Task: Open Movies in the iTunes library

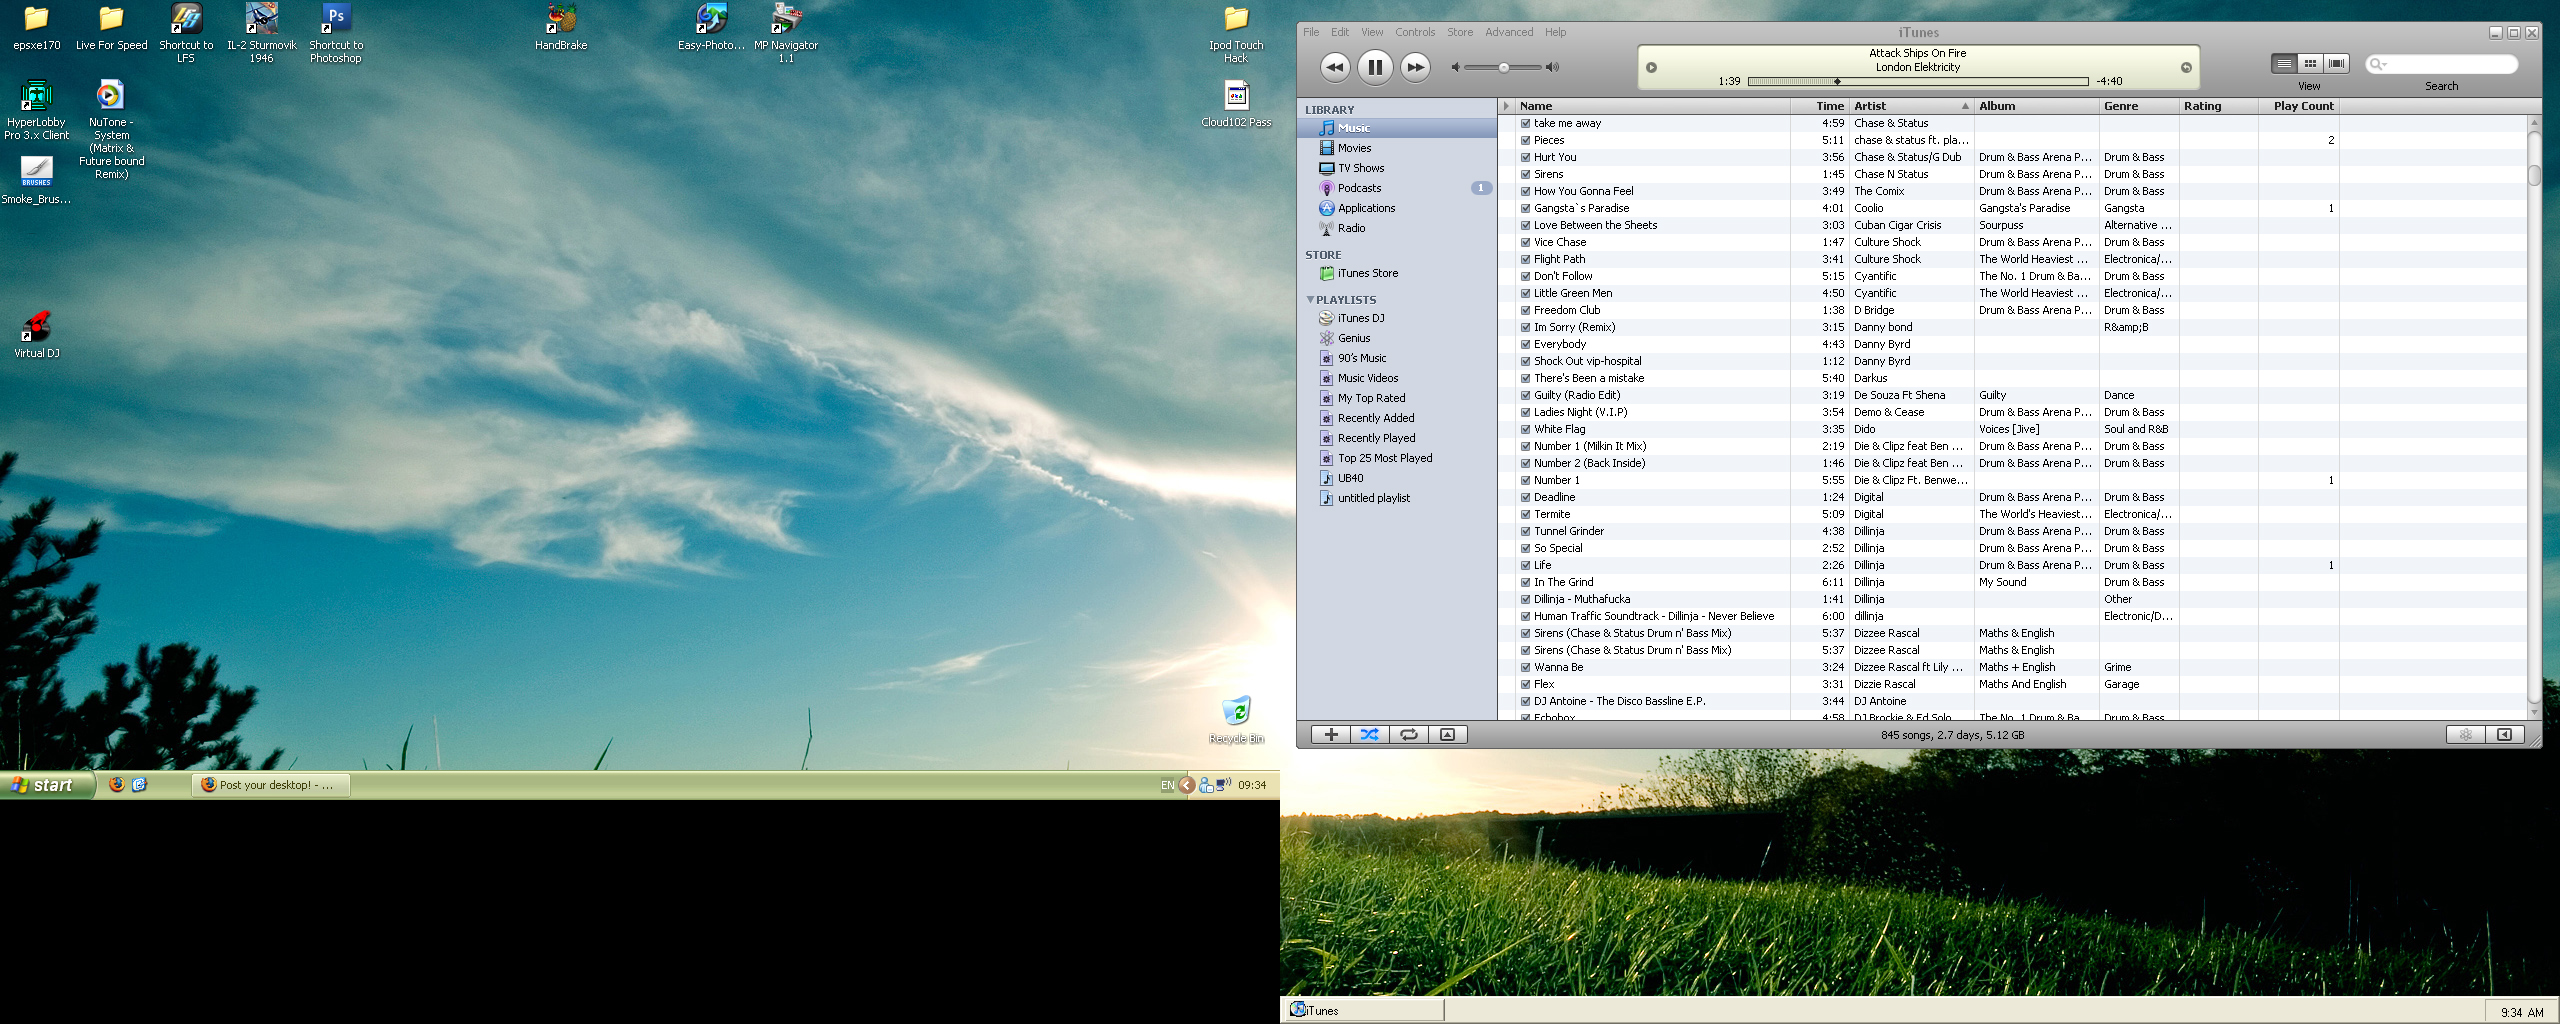Action: [x=1397, y=148]
